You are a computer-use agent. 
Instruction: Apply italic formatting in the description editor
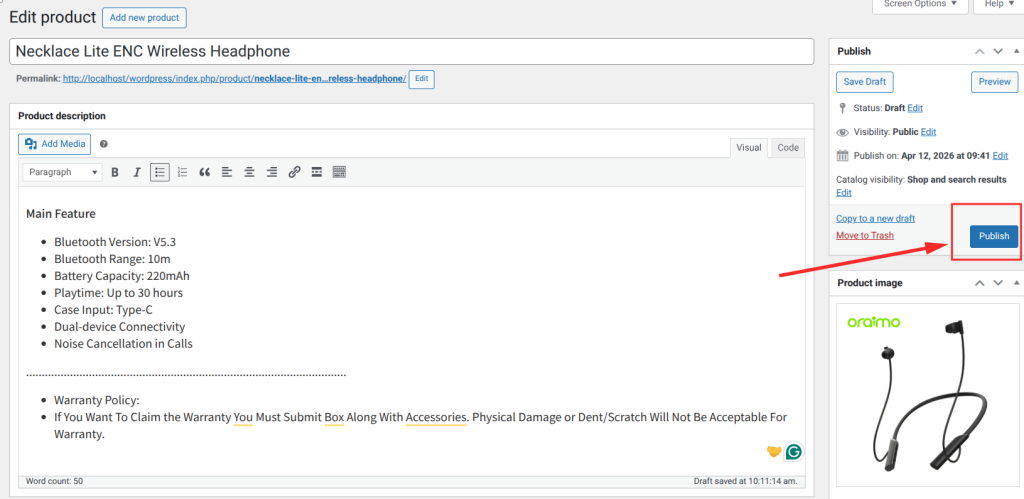pyautogui.click(x=137, y=172)
